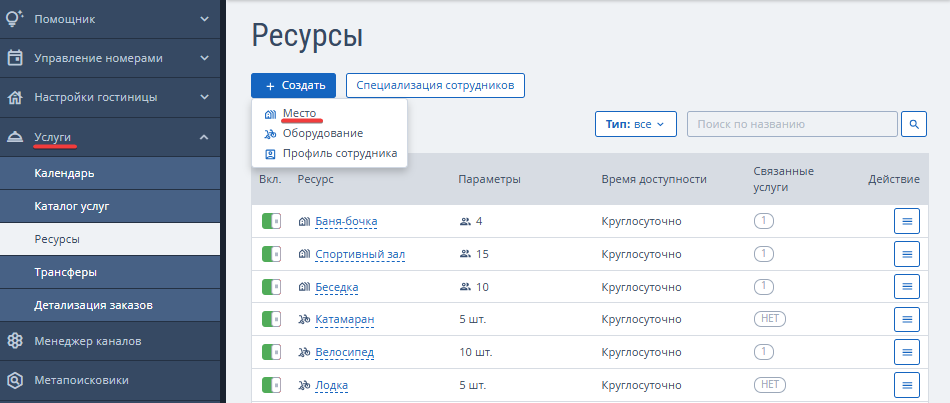Open Календарь in the sidebar
The width and height of the screenshot is (950, 403).
click(110, 173)
